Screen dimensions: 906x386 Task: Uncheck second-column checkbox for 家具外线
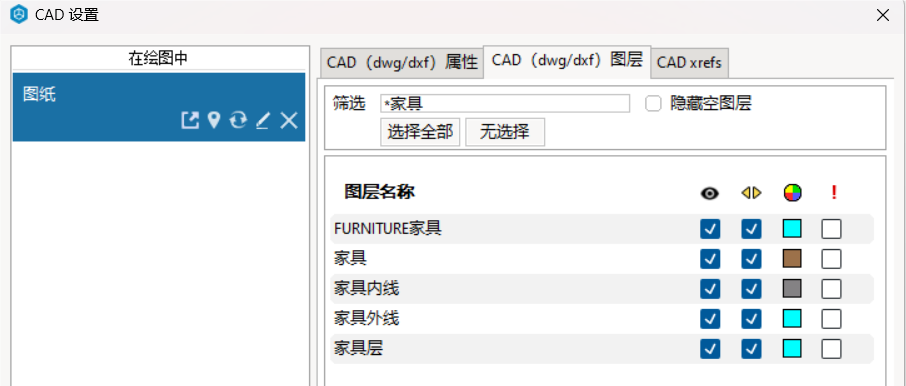[751, 318]
